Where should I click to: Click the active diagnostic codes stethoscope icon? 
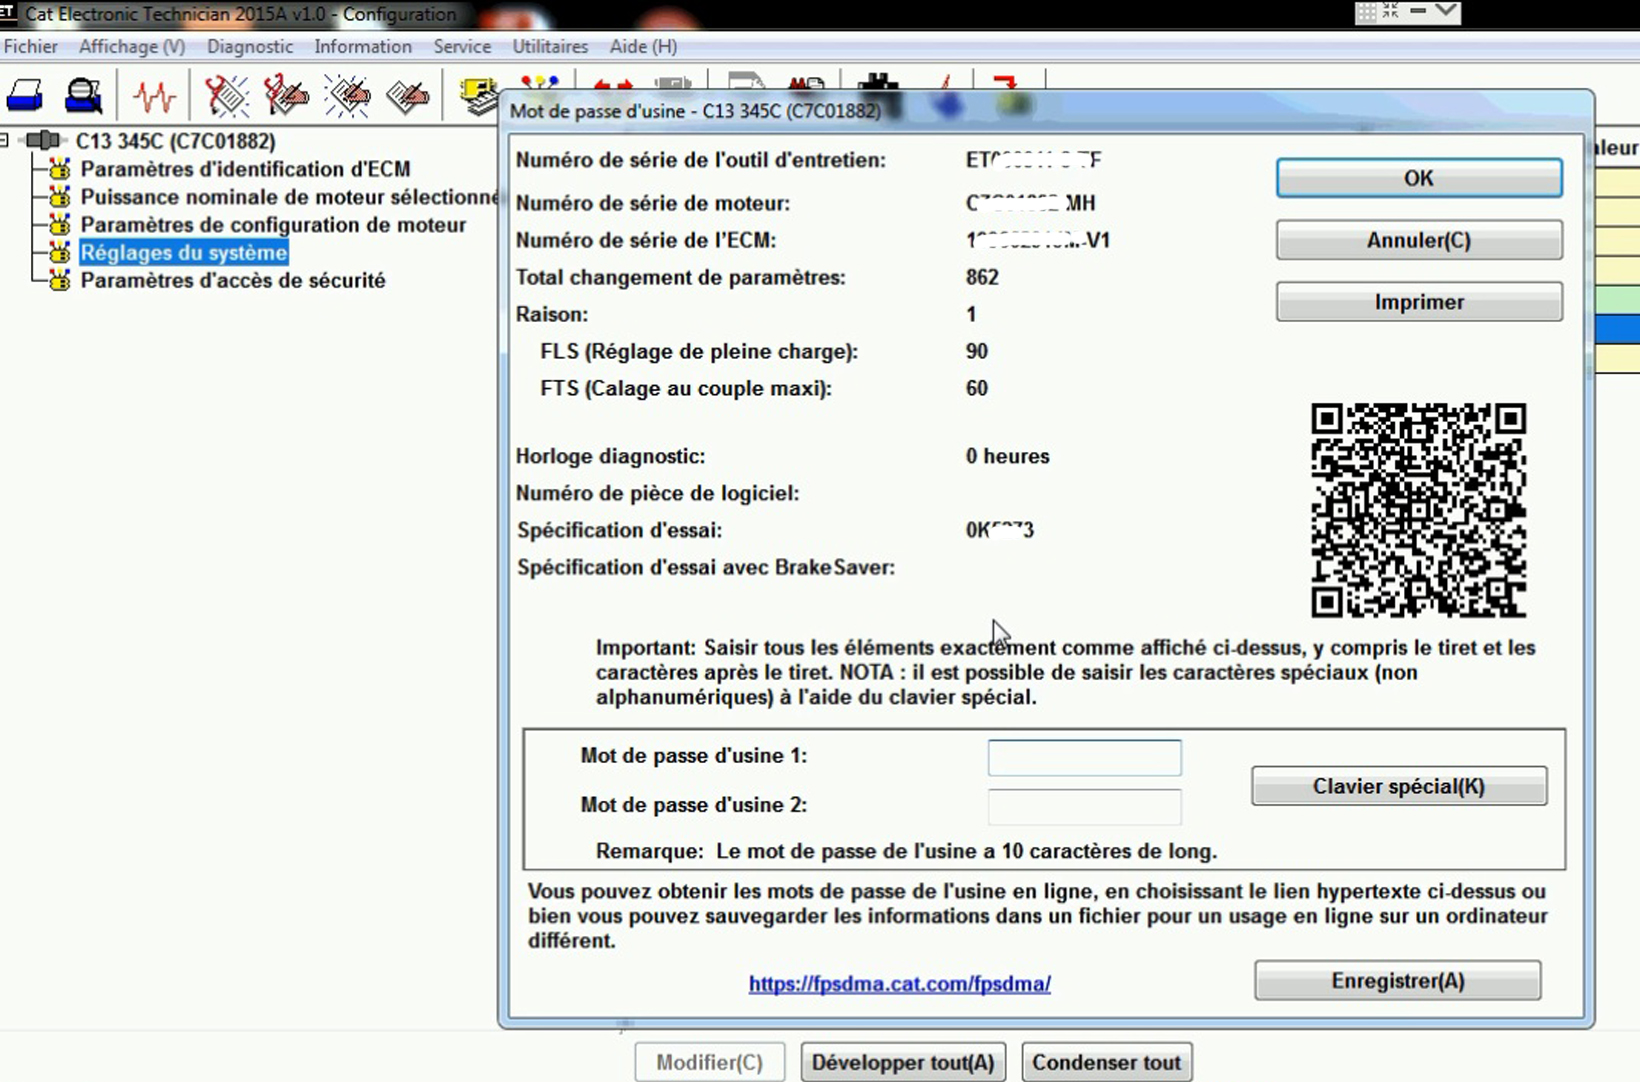[x=226, y=96]
